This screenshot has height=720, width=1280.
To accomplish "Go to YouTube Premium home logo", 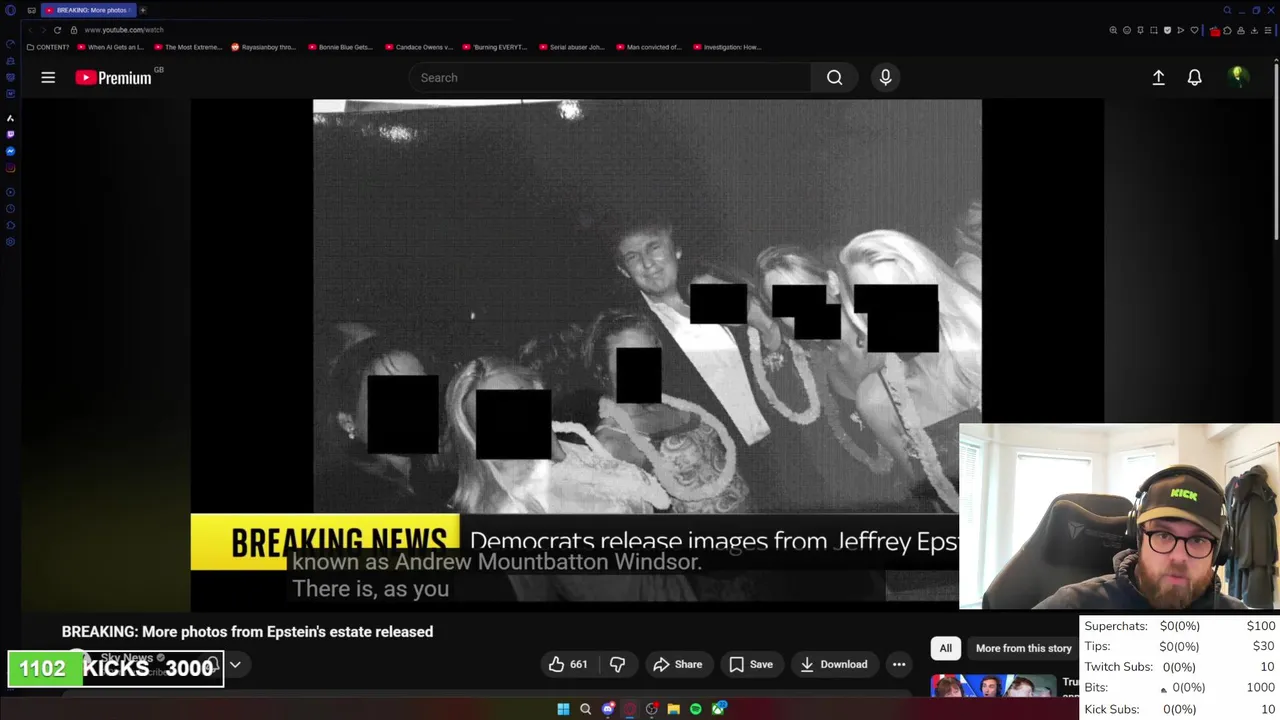I will coord(113,77).
